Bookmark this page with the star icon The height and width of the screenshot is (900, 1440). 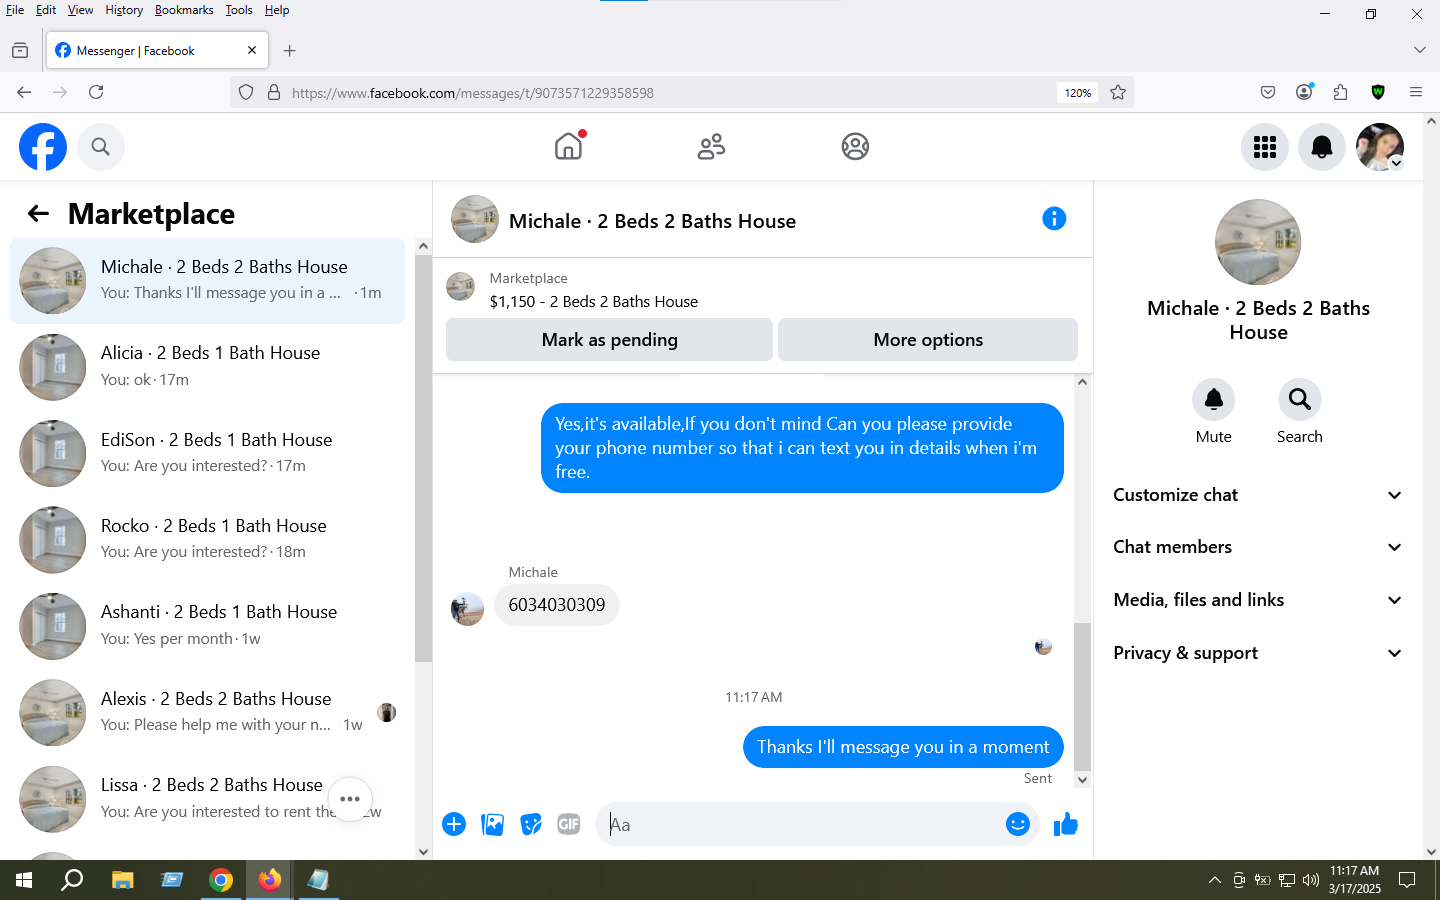1118,92
